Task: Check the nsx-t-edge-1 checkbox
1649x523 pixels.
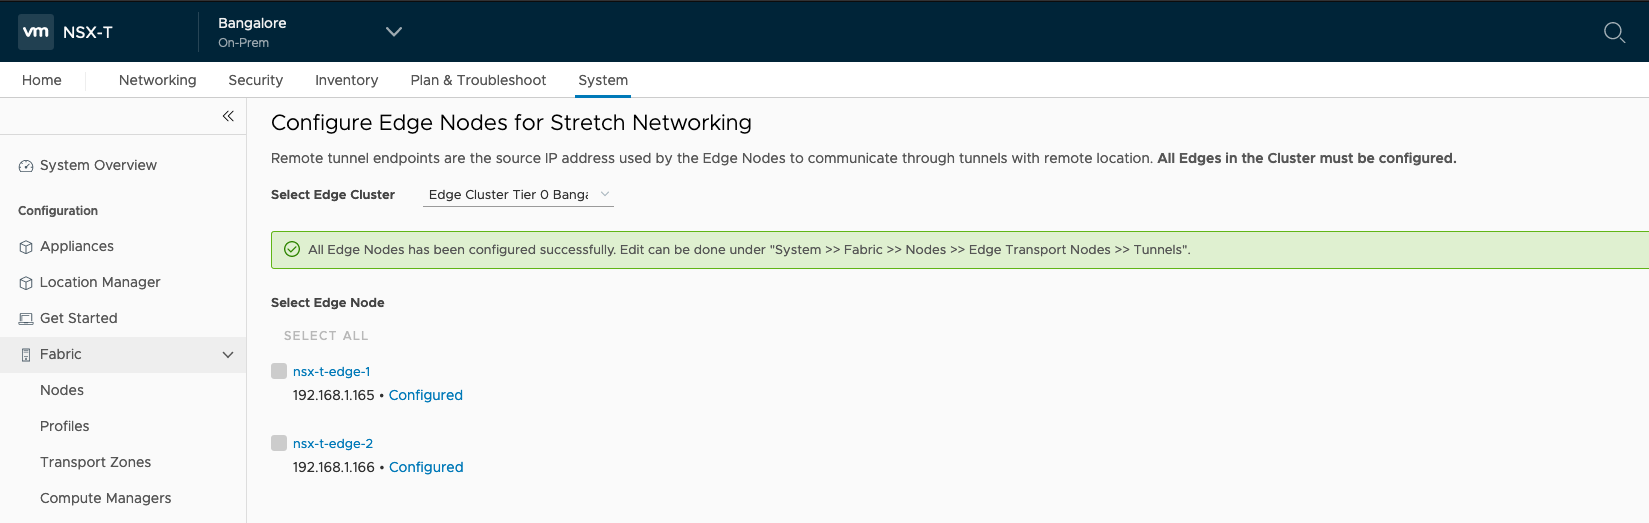Action: tap(279, 371)
